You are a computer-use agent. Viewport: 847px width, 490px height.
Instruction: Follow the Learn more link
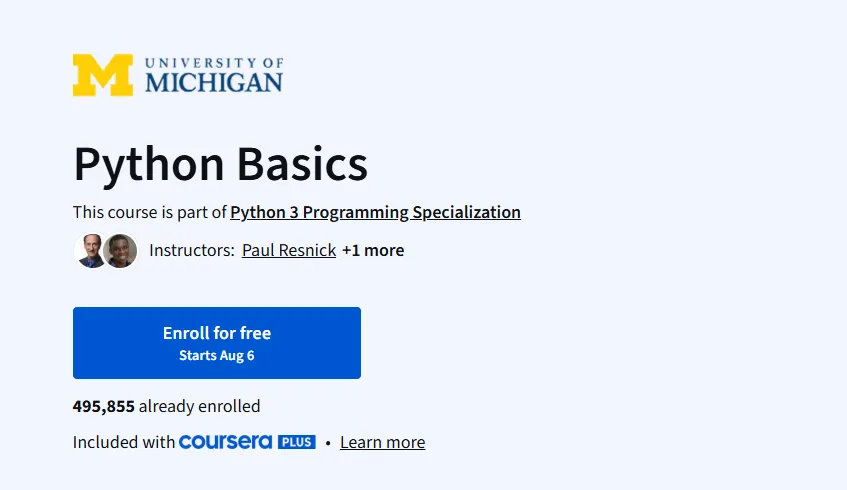point(382,442)
